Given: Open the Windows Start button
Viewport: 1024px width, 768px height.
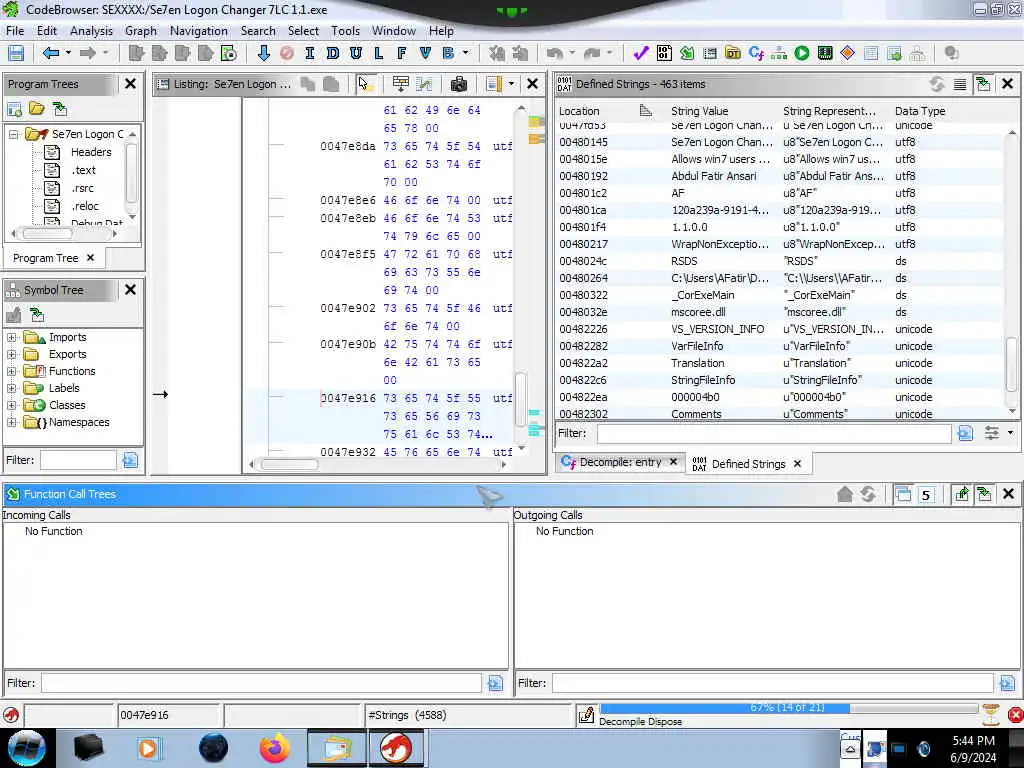Looking at the screenshot, I should click(26, 748).
